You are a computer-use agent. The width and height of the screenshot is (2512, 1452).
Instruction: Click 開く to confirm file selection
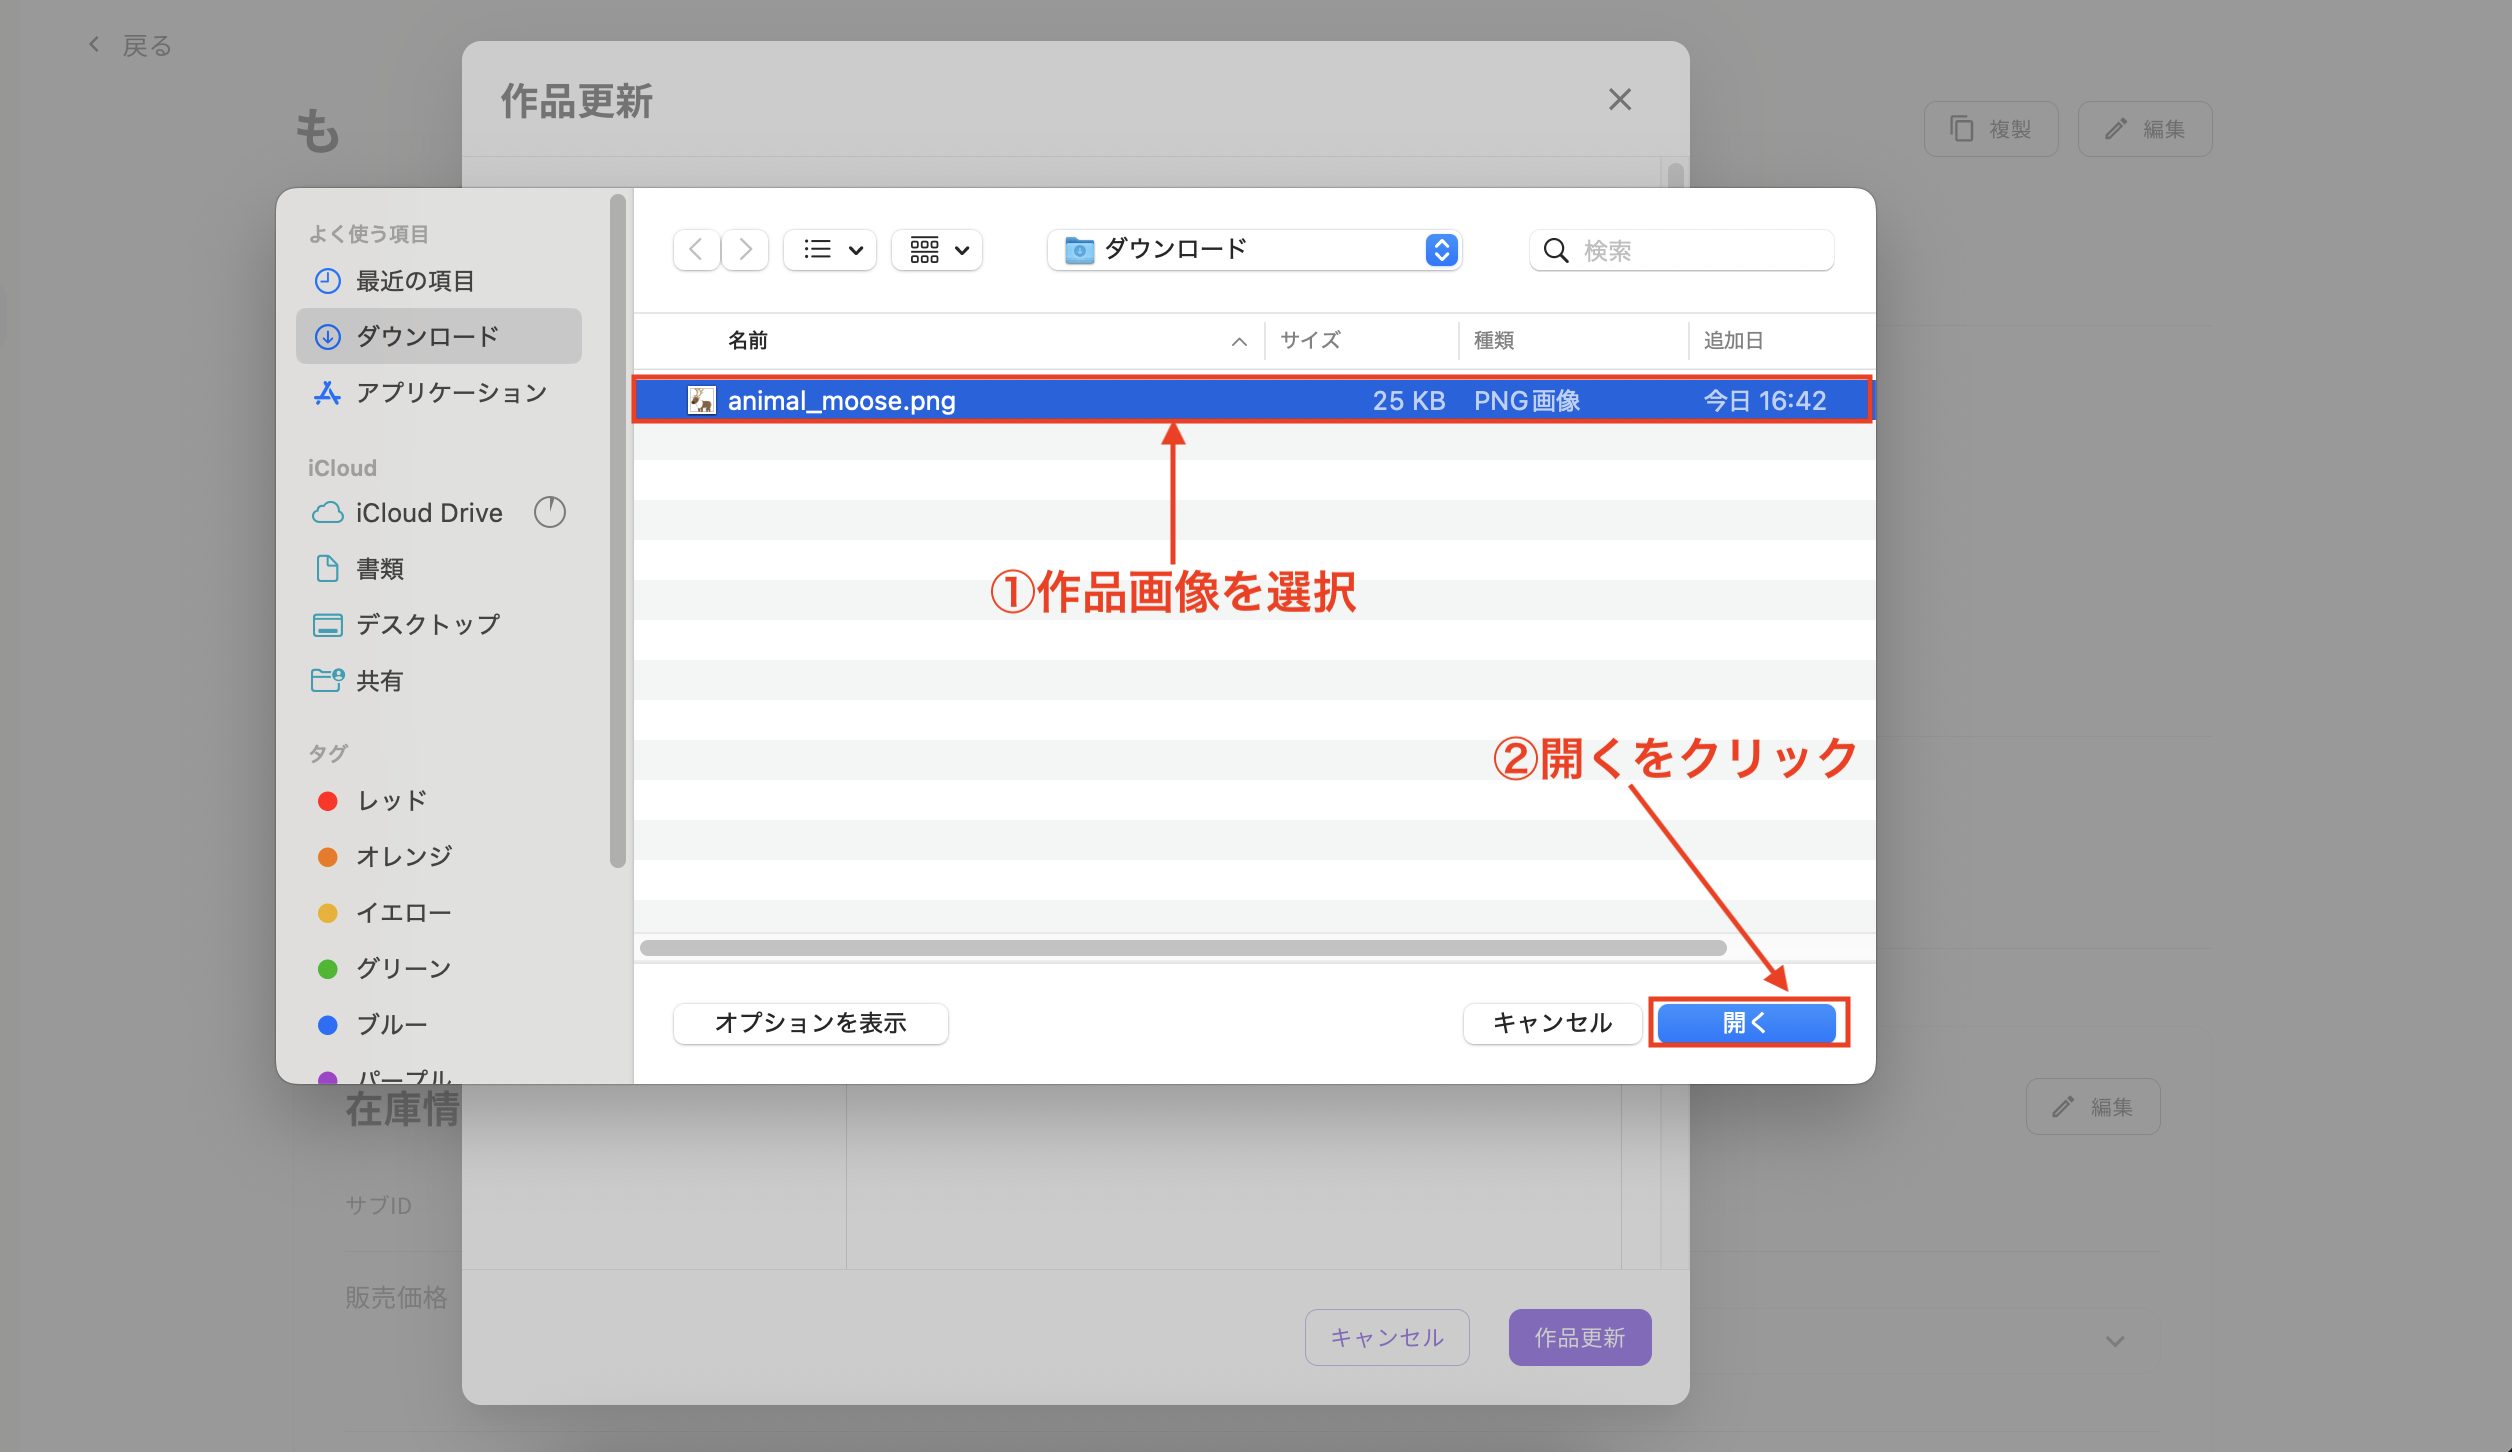(x=1747, y=1022)
